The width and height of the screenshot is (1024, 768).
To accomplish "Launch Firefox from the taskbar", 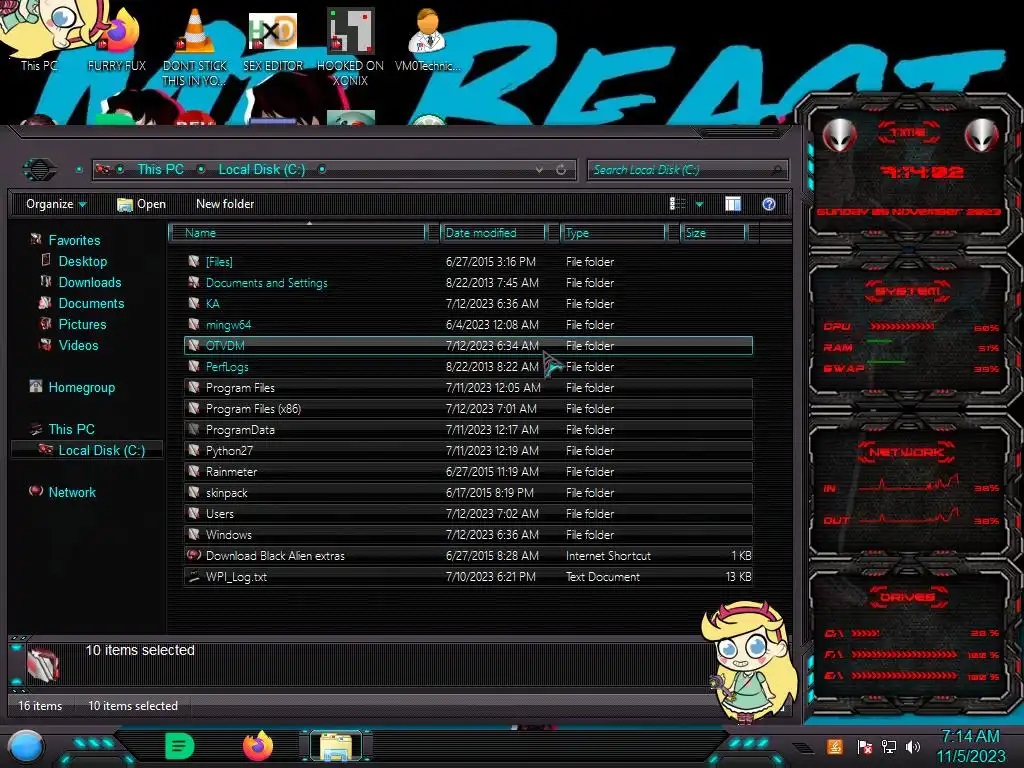I will coord(258,745).
